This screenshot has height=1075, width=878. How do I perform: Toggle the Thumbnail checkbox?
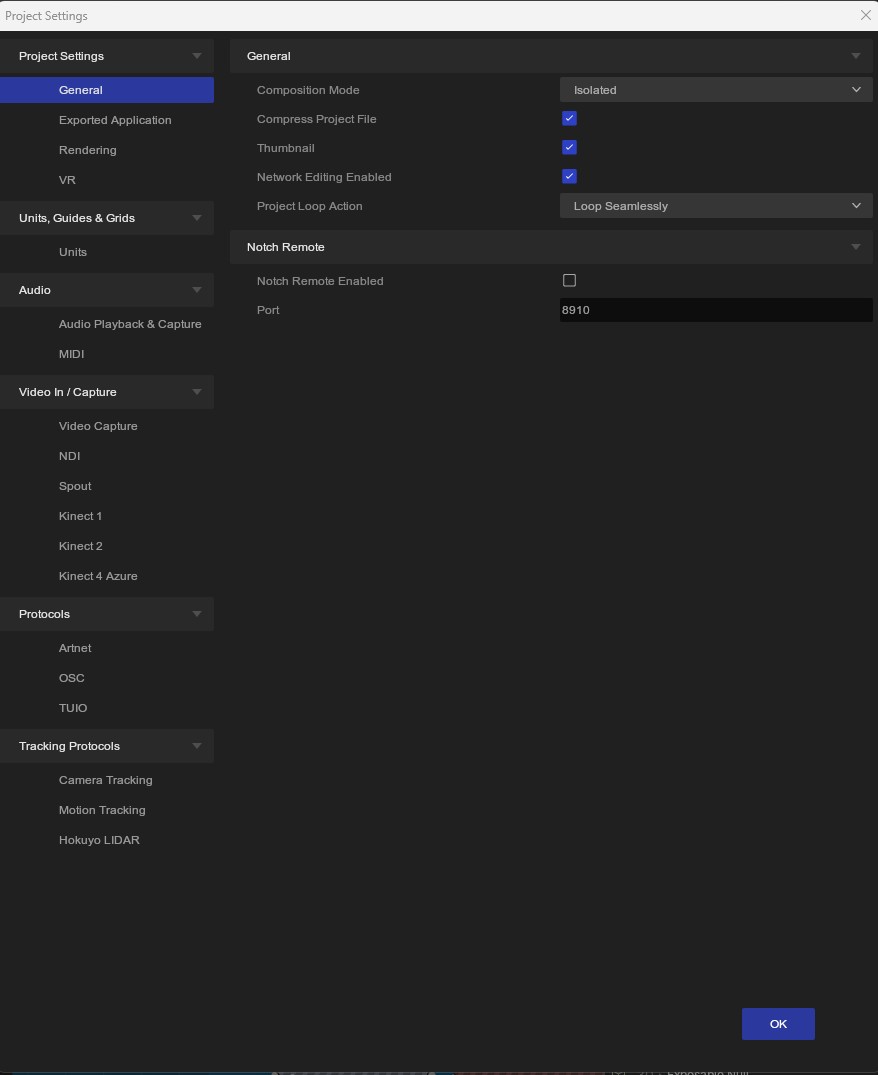pyautogui.click(x=569, y=148)
